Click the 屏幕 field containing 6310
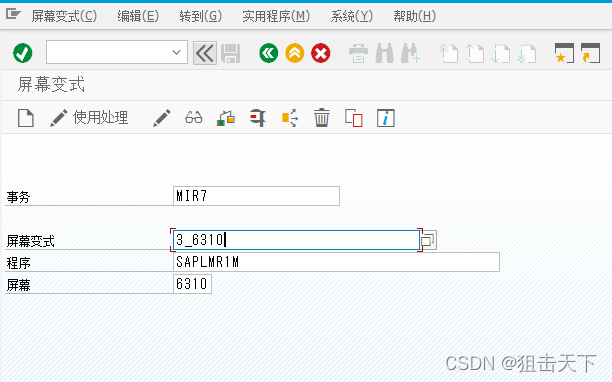The width and height of the screenshot is (612, 382). pyautogui.click(x=192, y=284)
